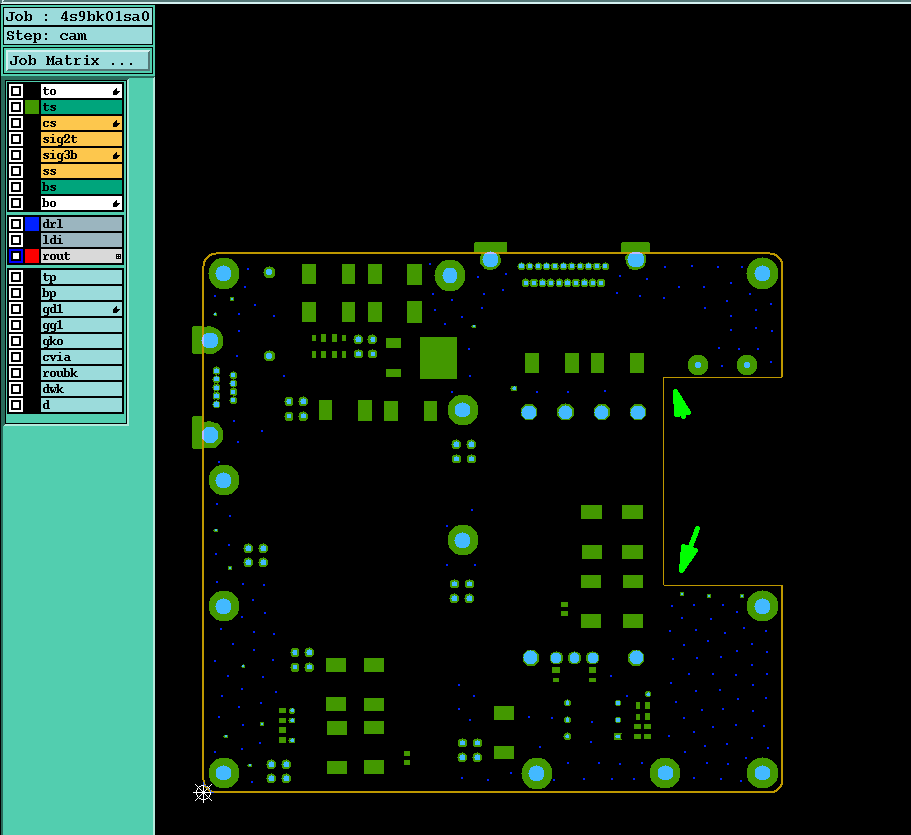Select the 'ldi' layer row
Viewport: 911px width, 835px height.
(81, 239)
